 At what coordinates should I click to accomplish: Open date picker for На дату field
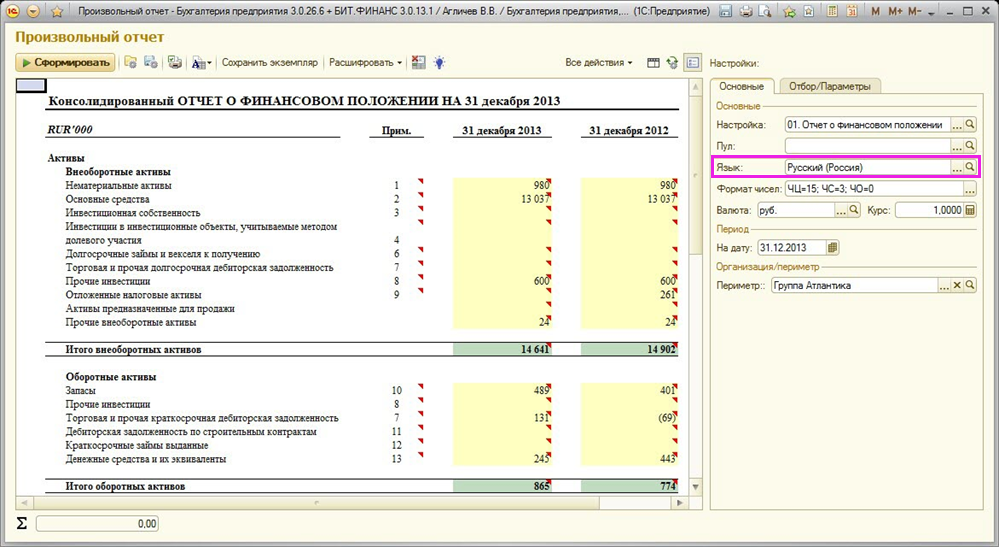coord(833,247)
